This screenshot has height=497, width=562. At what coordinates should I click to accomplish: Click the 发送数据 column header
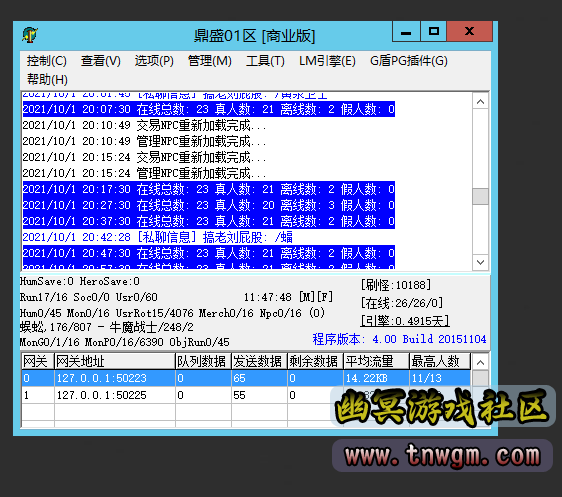[x=259, y=362]
